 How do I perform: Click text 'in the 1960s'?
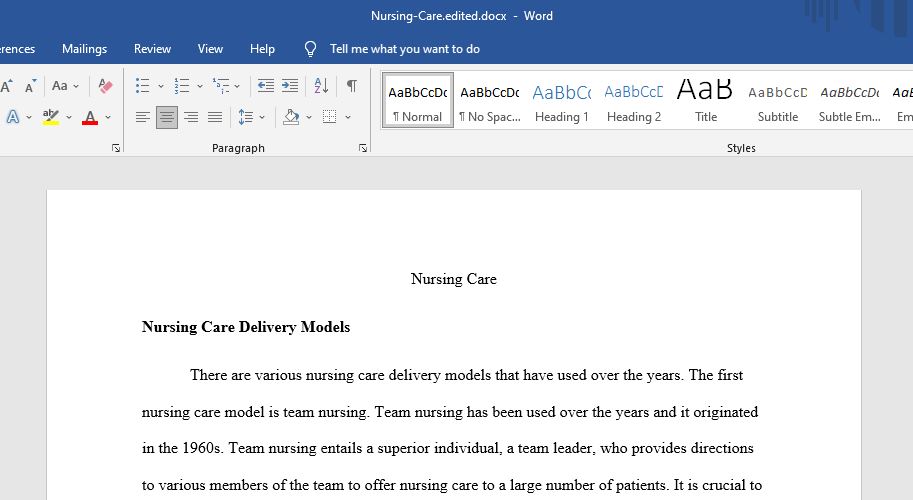coord(182,448)
